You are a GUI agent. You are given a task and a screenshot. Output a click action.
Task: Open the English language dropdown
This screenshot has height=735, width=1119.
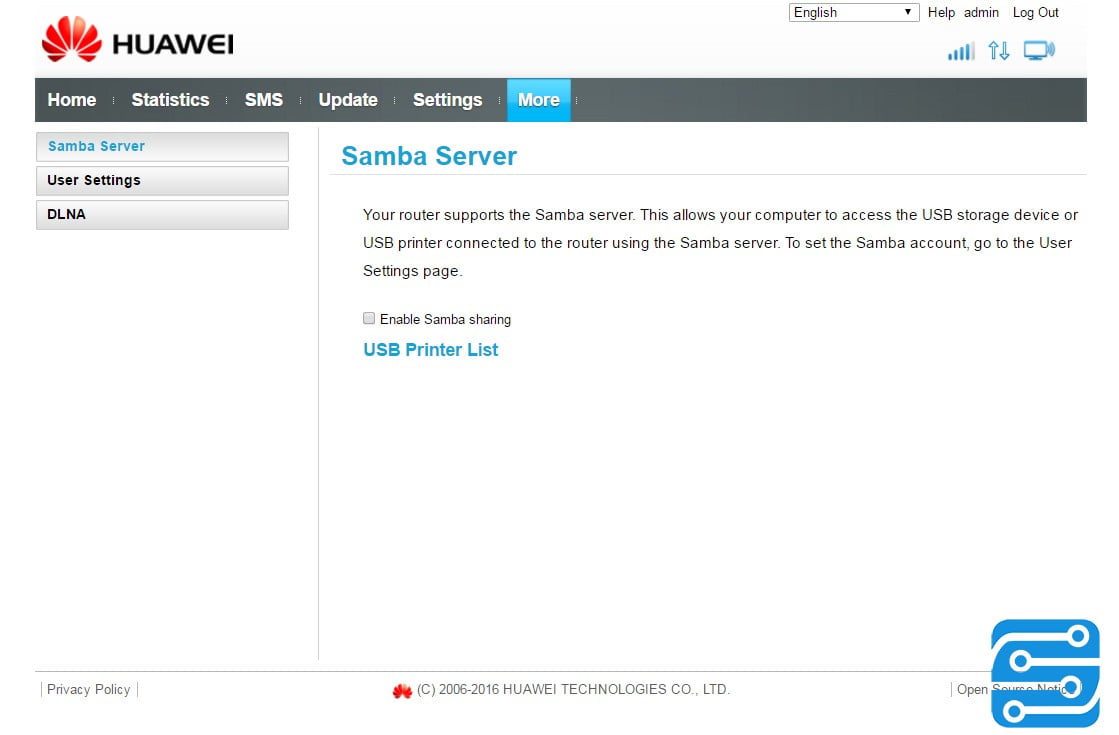[x=853, y=13]
